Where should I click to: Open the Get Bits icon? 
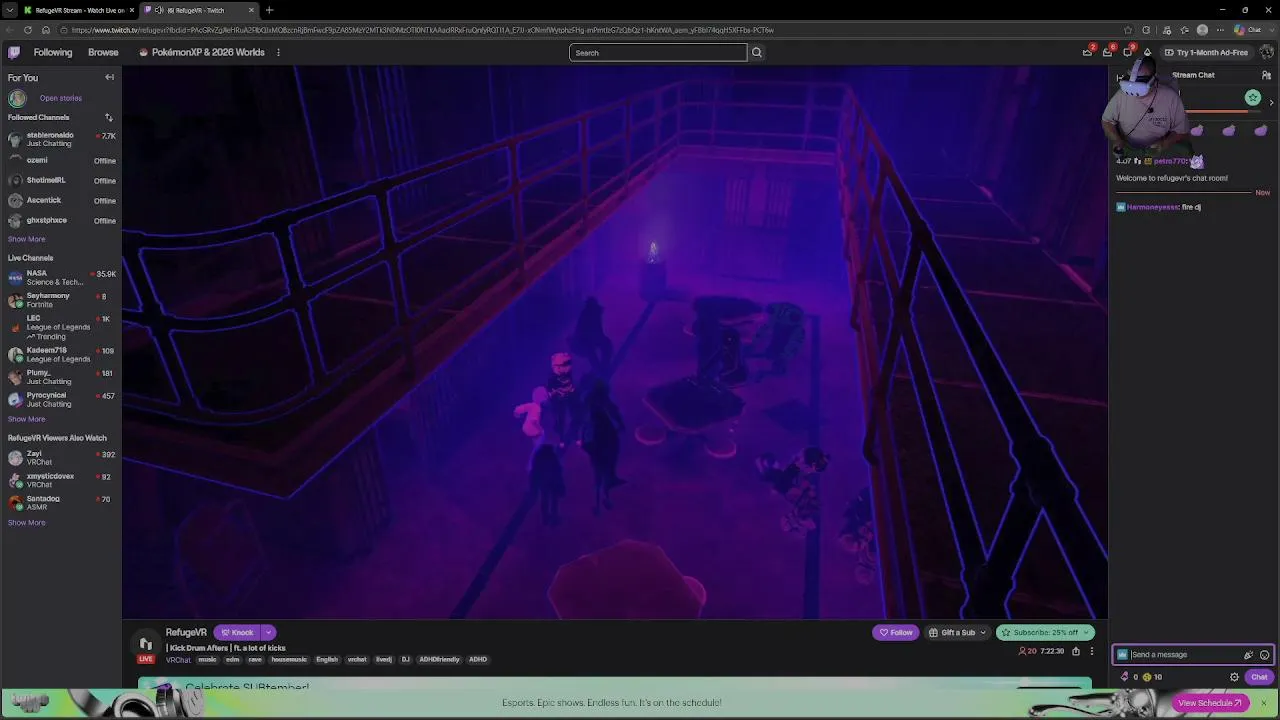(1147, 52)
